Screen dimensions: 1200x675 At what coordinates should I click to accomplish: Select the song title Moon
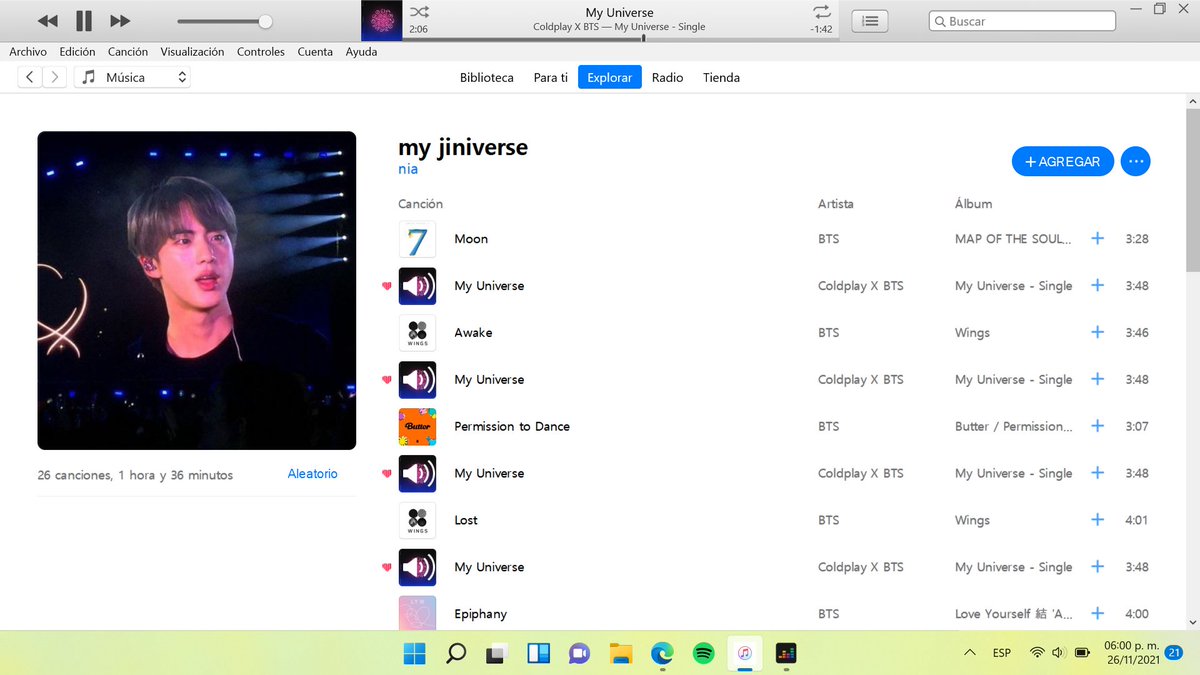tap(471, 239)
